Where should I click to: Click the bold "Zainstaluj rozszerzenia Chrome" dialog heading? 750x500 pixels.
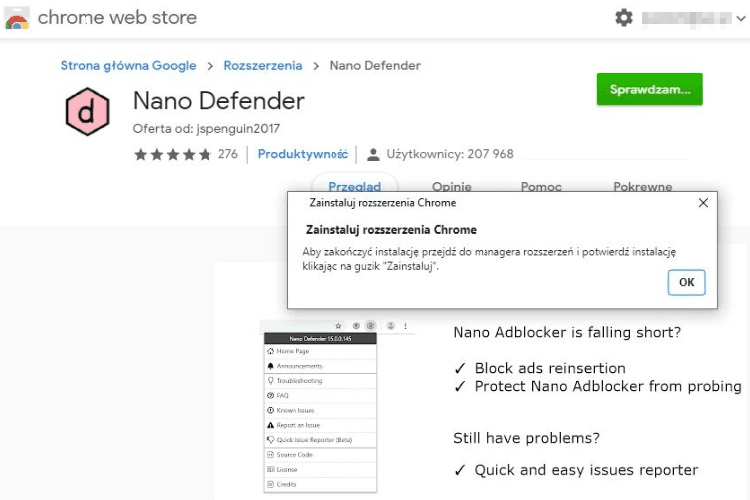point(391,230)
